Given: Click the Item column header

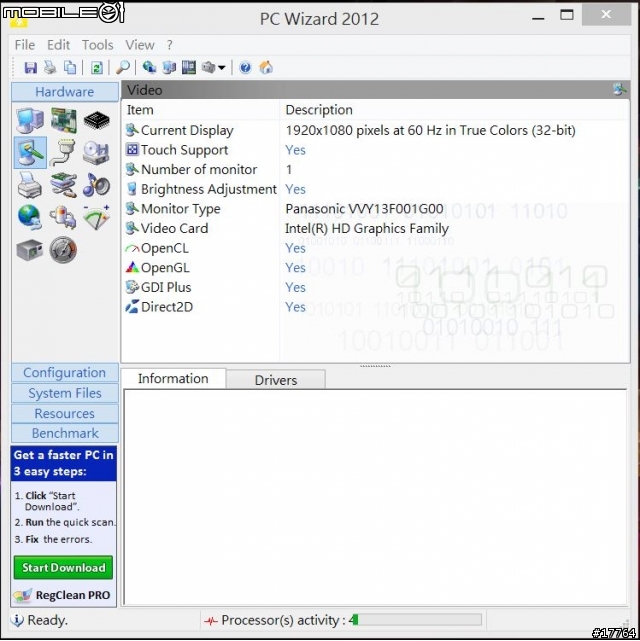Looking at the screenshot, I should pos(201,110).
